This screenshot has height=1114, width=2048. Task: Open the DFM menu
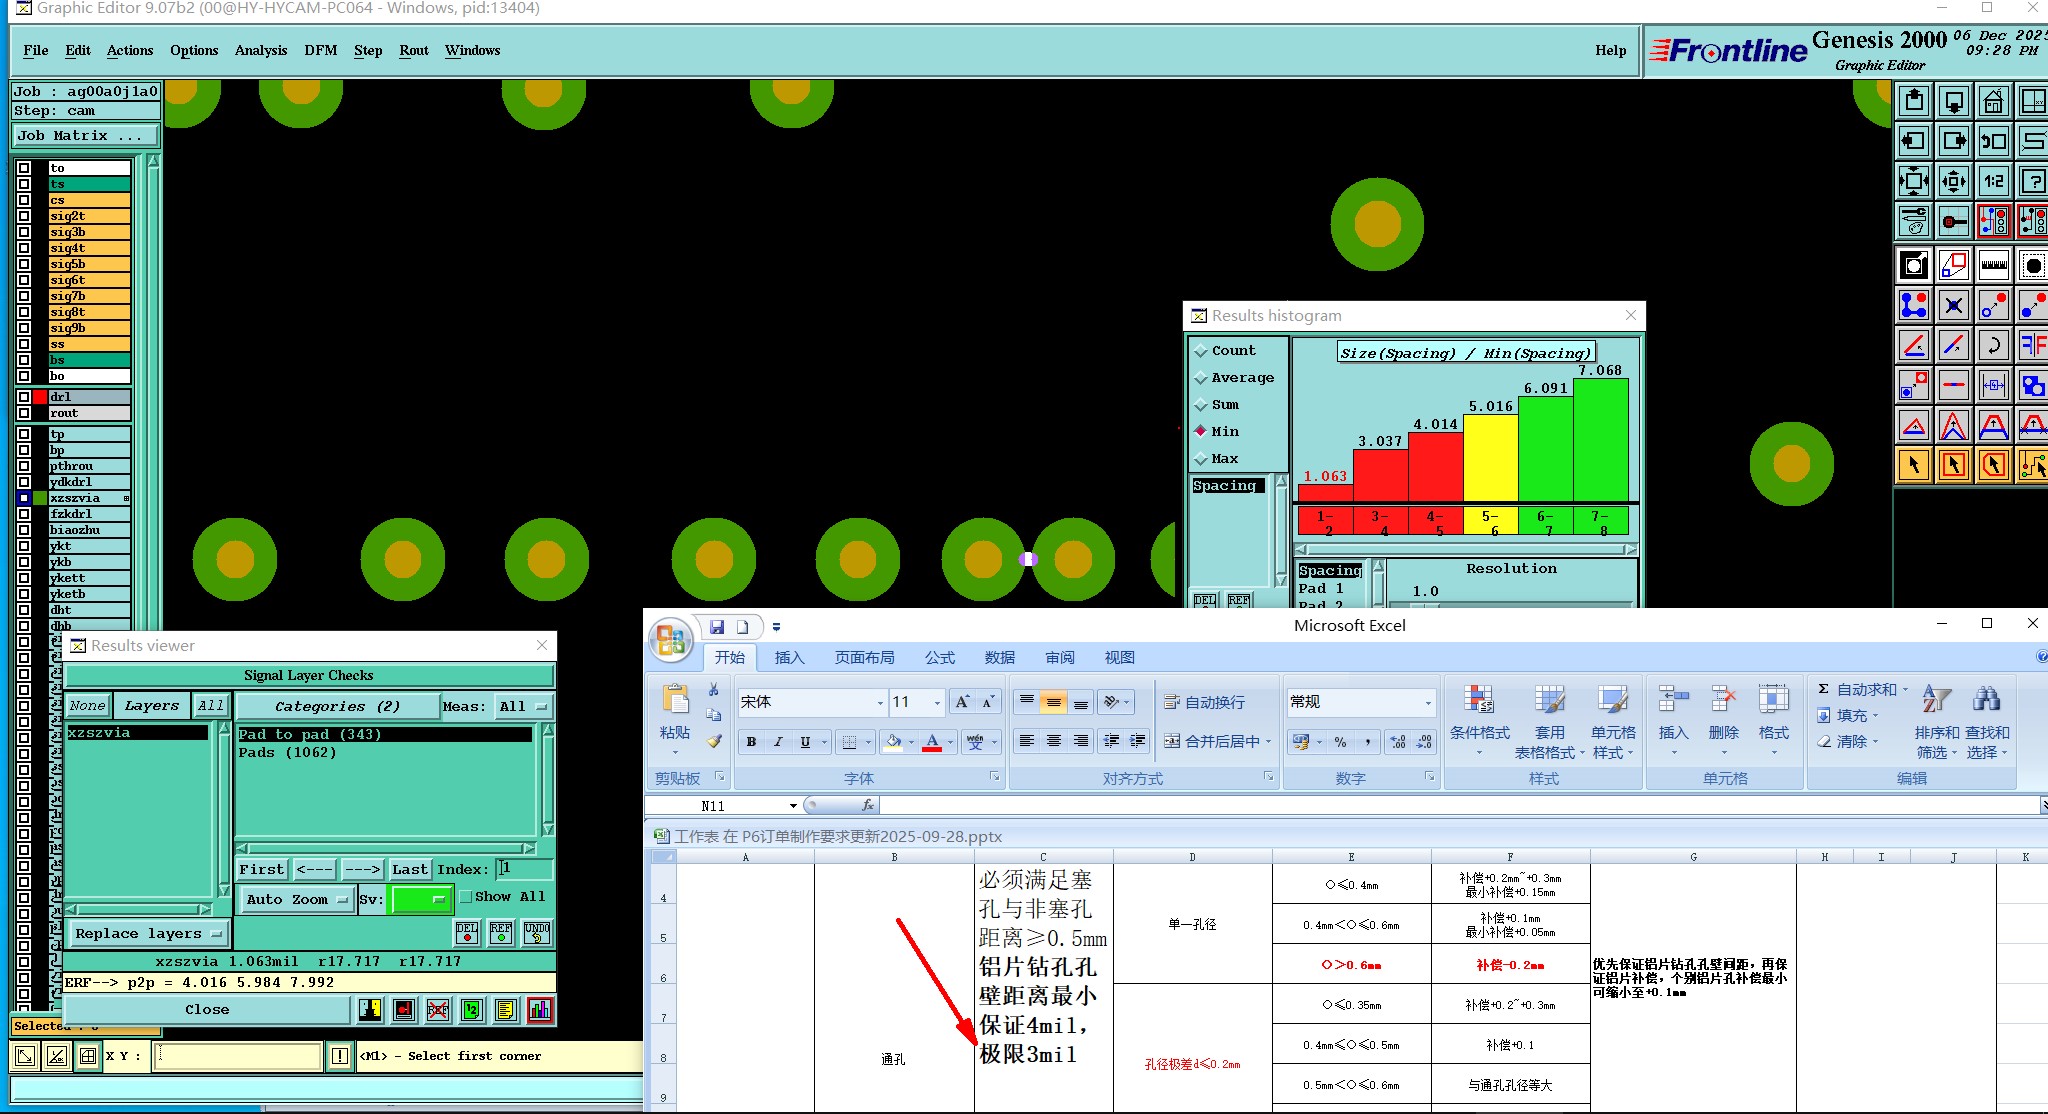tap(320, 50)
